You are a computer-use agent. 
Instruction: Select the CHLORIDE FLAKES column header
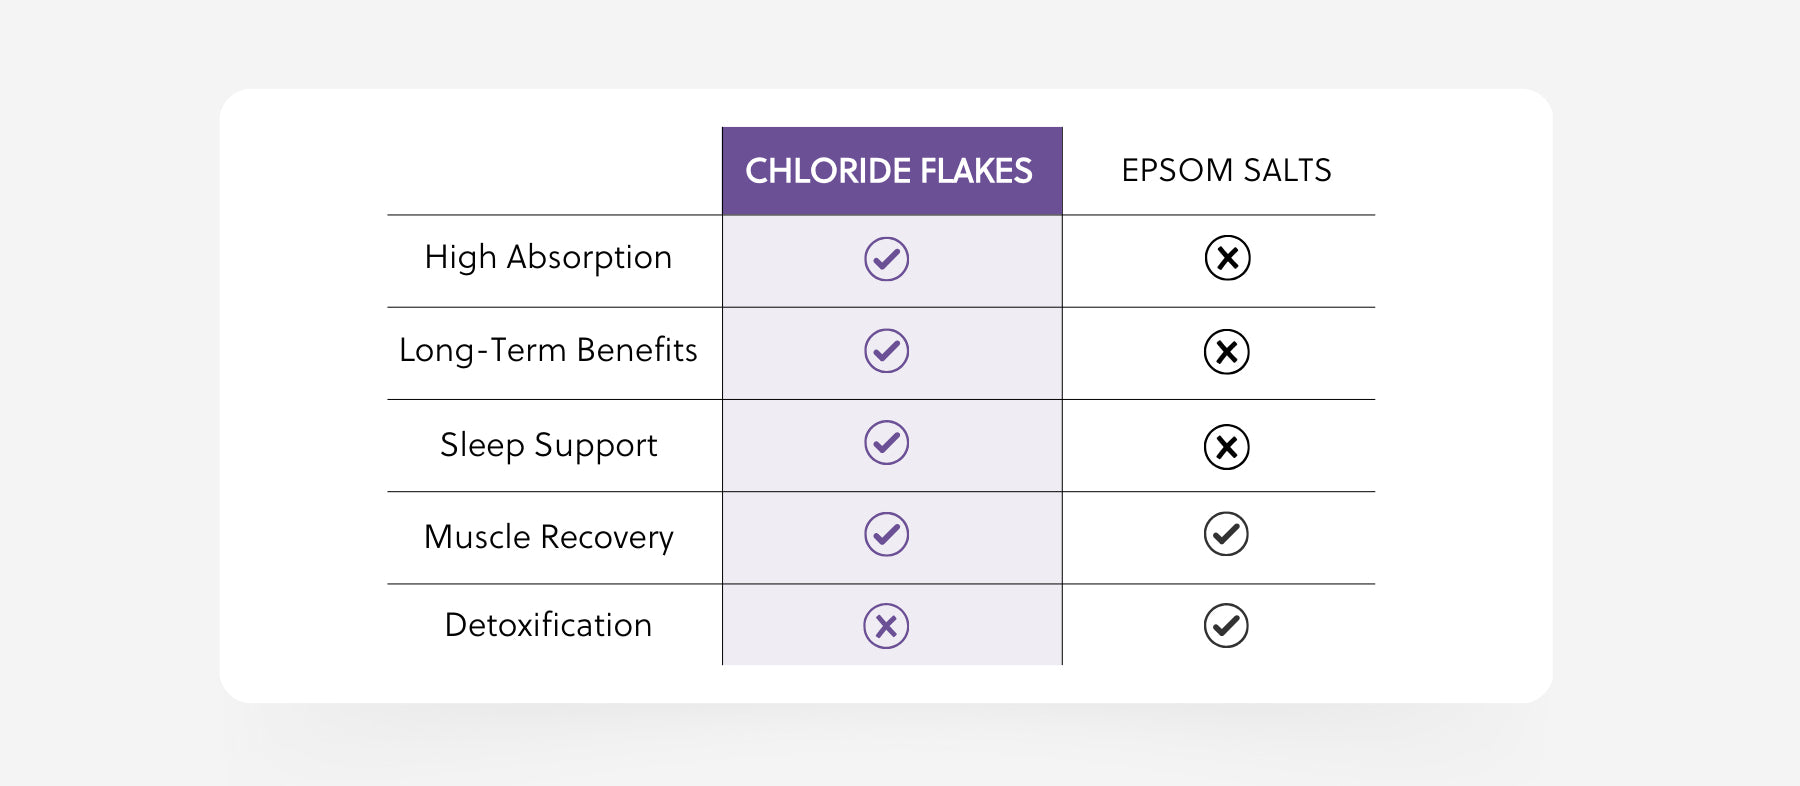(x=889, y=171)
